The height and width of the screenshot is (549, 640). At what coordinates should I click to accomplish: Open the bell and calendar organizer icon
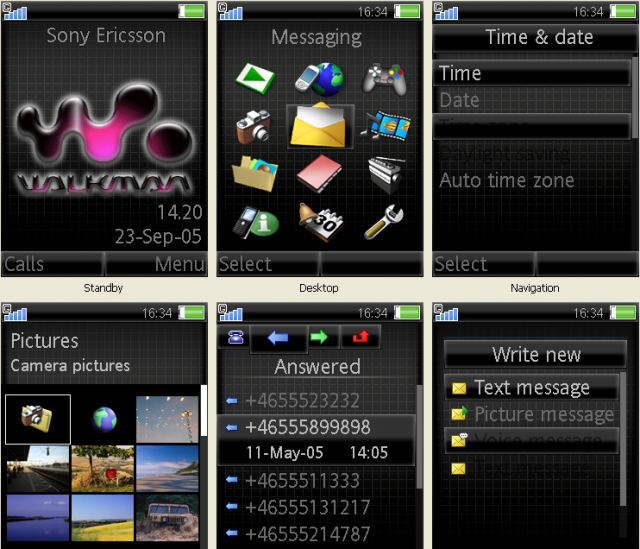coord(320,222)
